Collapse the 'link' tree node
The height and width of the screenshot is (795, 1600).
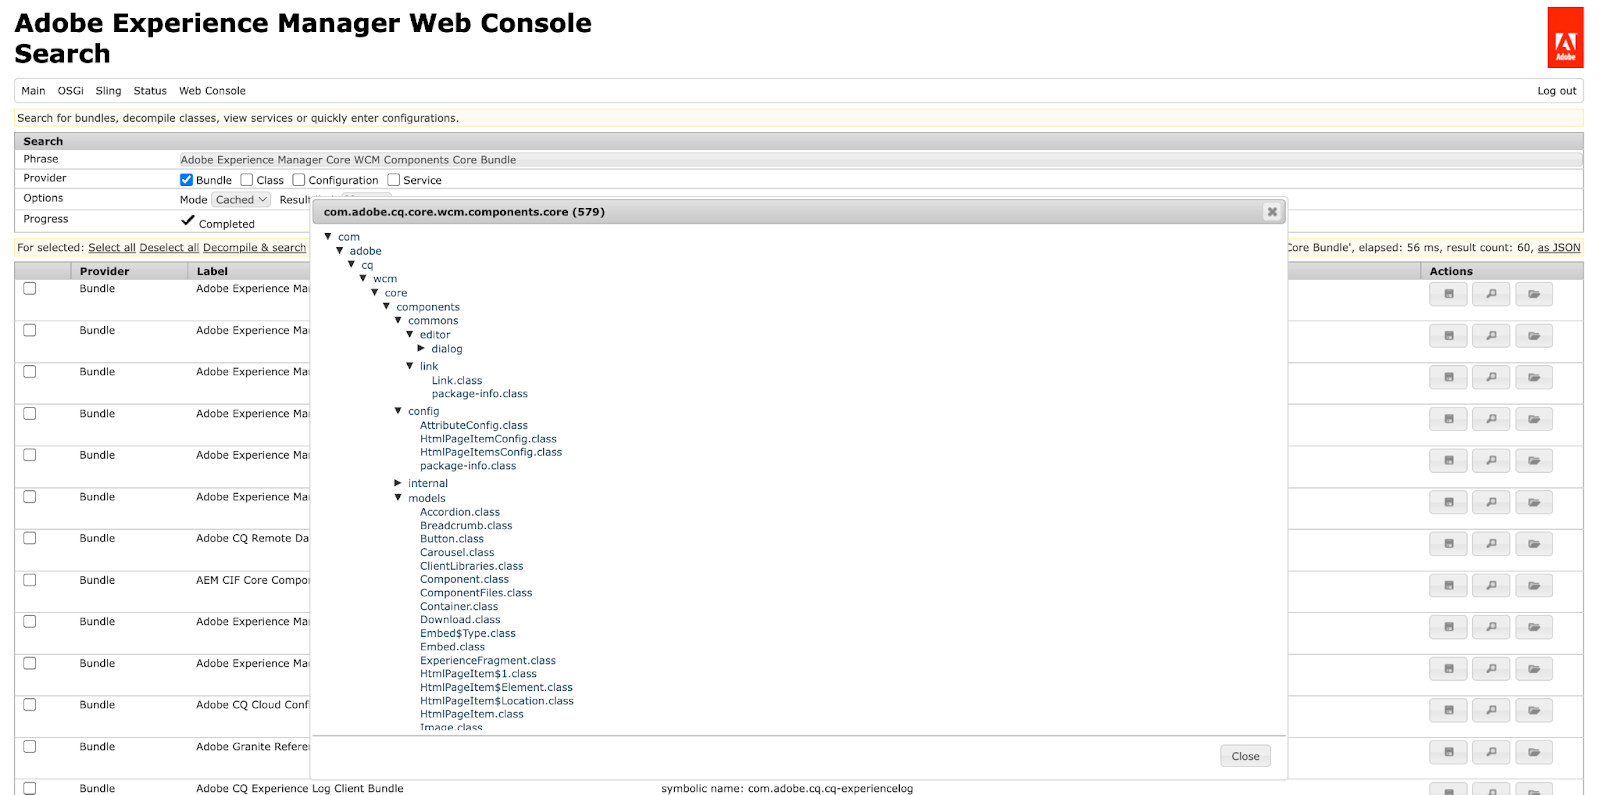point(410,366)
